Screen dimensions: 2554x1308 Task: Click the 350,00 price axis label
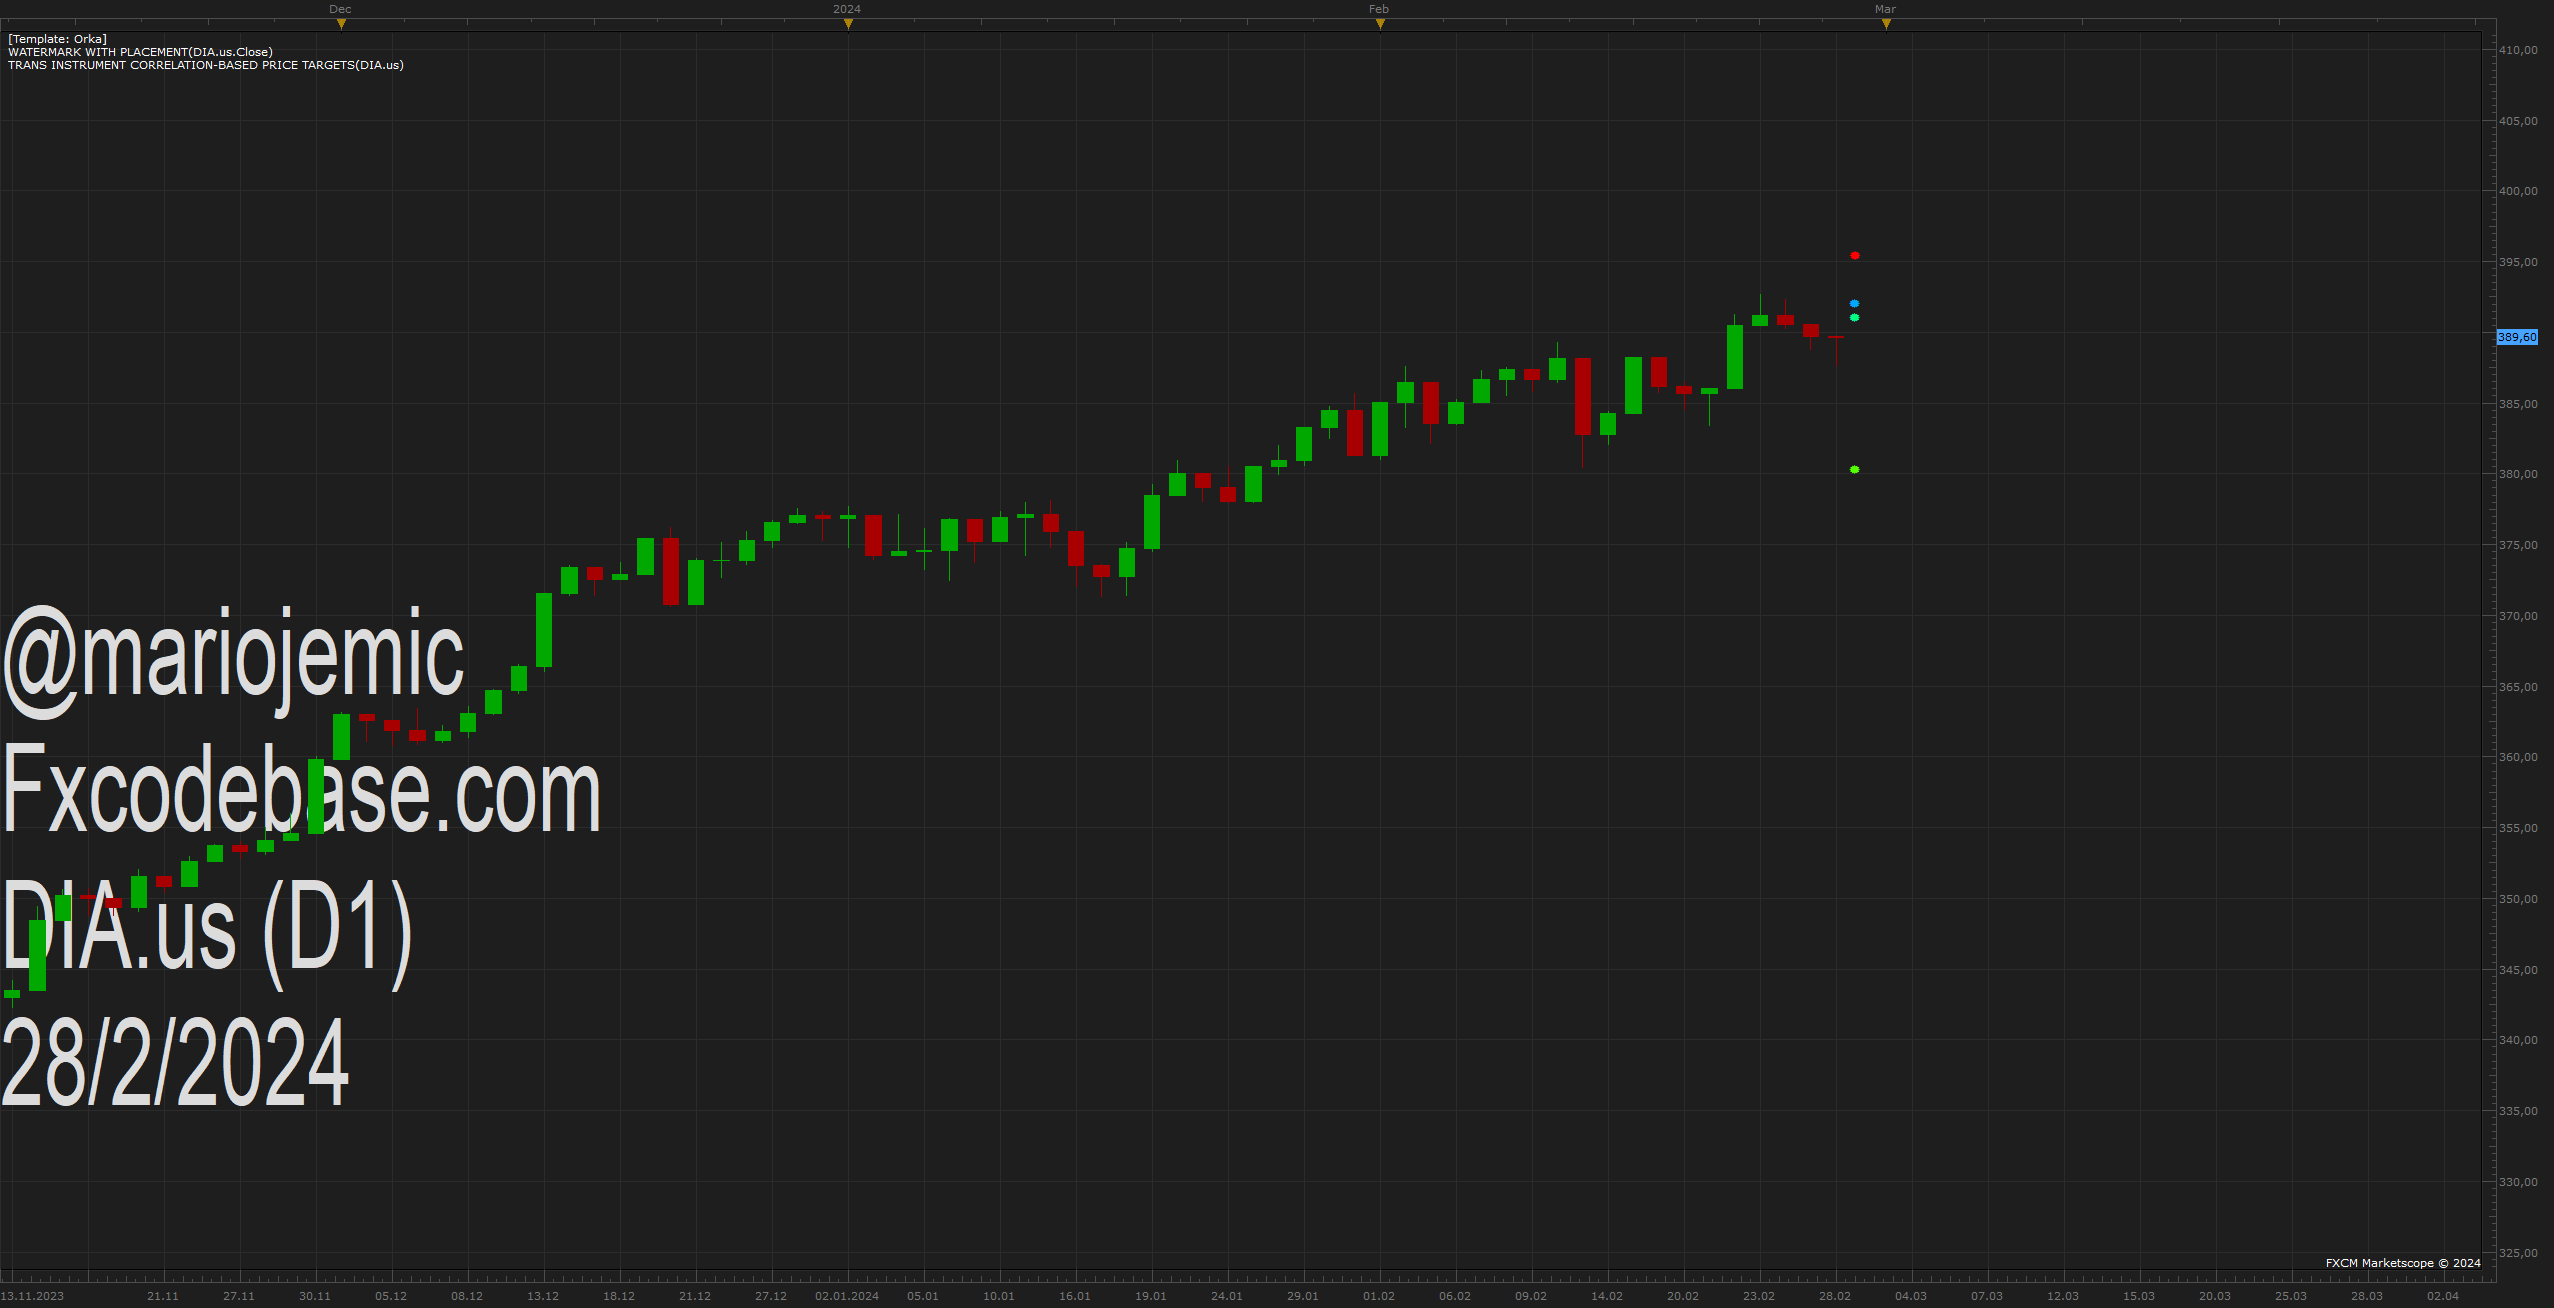click(x=2518, y=899)
